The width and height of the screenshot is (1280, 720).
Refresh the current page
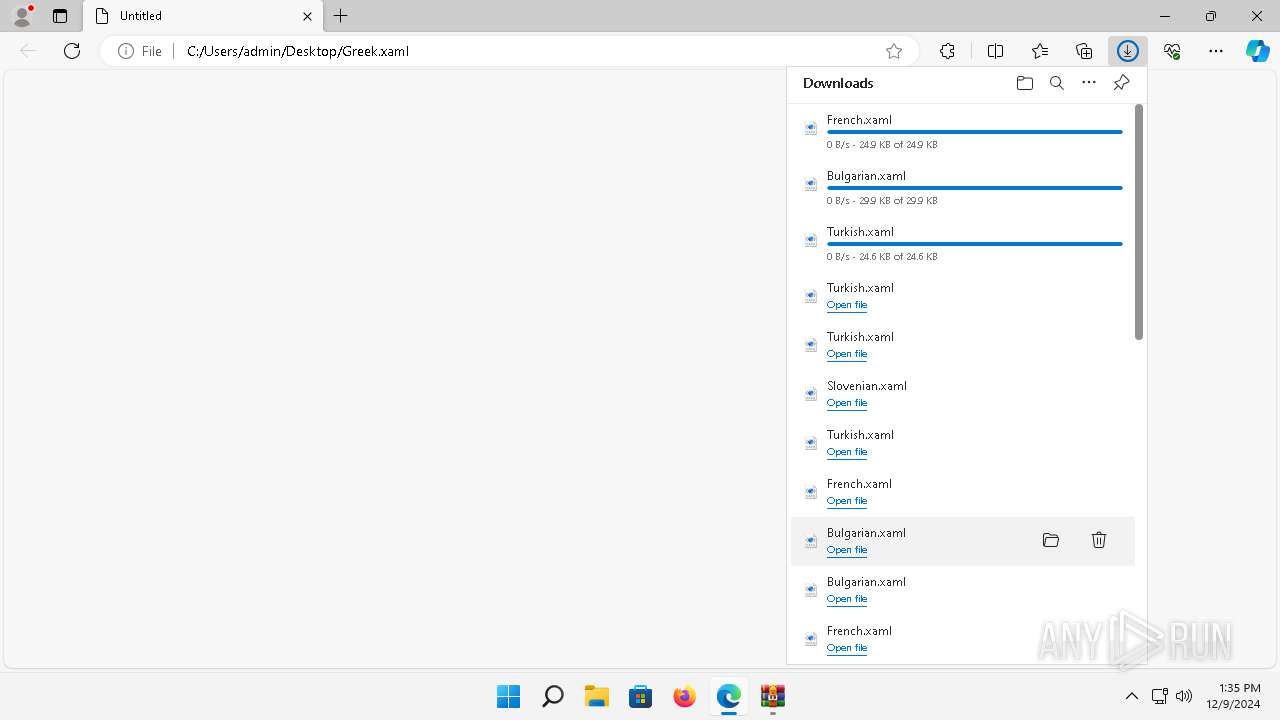point(72,51)
